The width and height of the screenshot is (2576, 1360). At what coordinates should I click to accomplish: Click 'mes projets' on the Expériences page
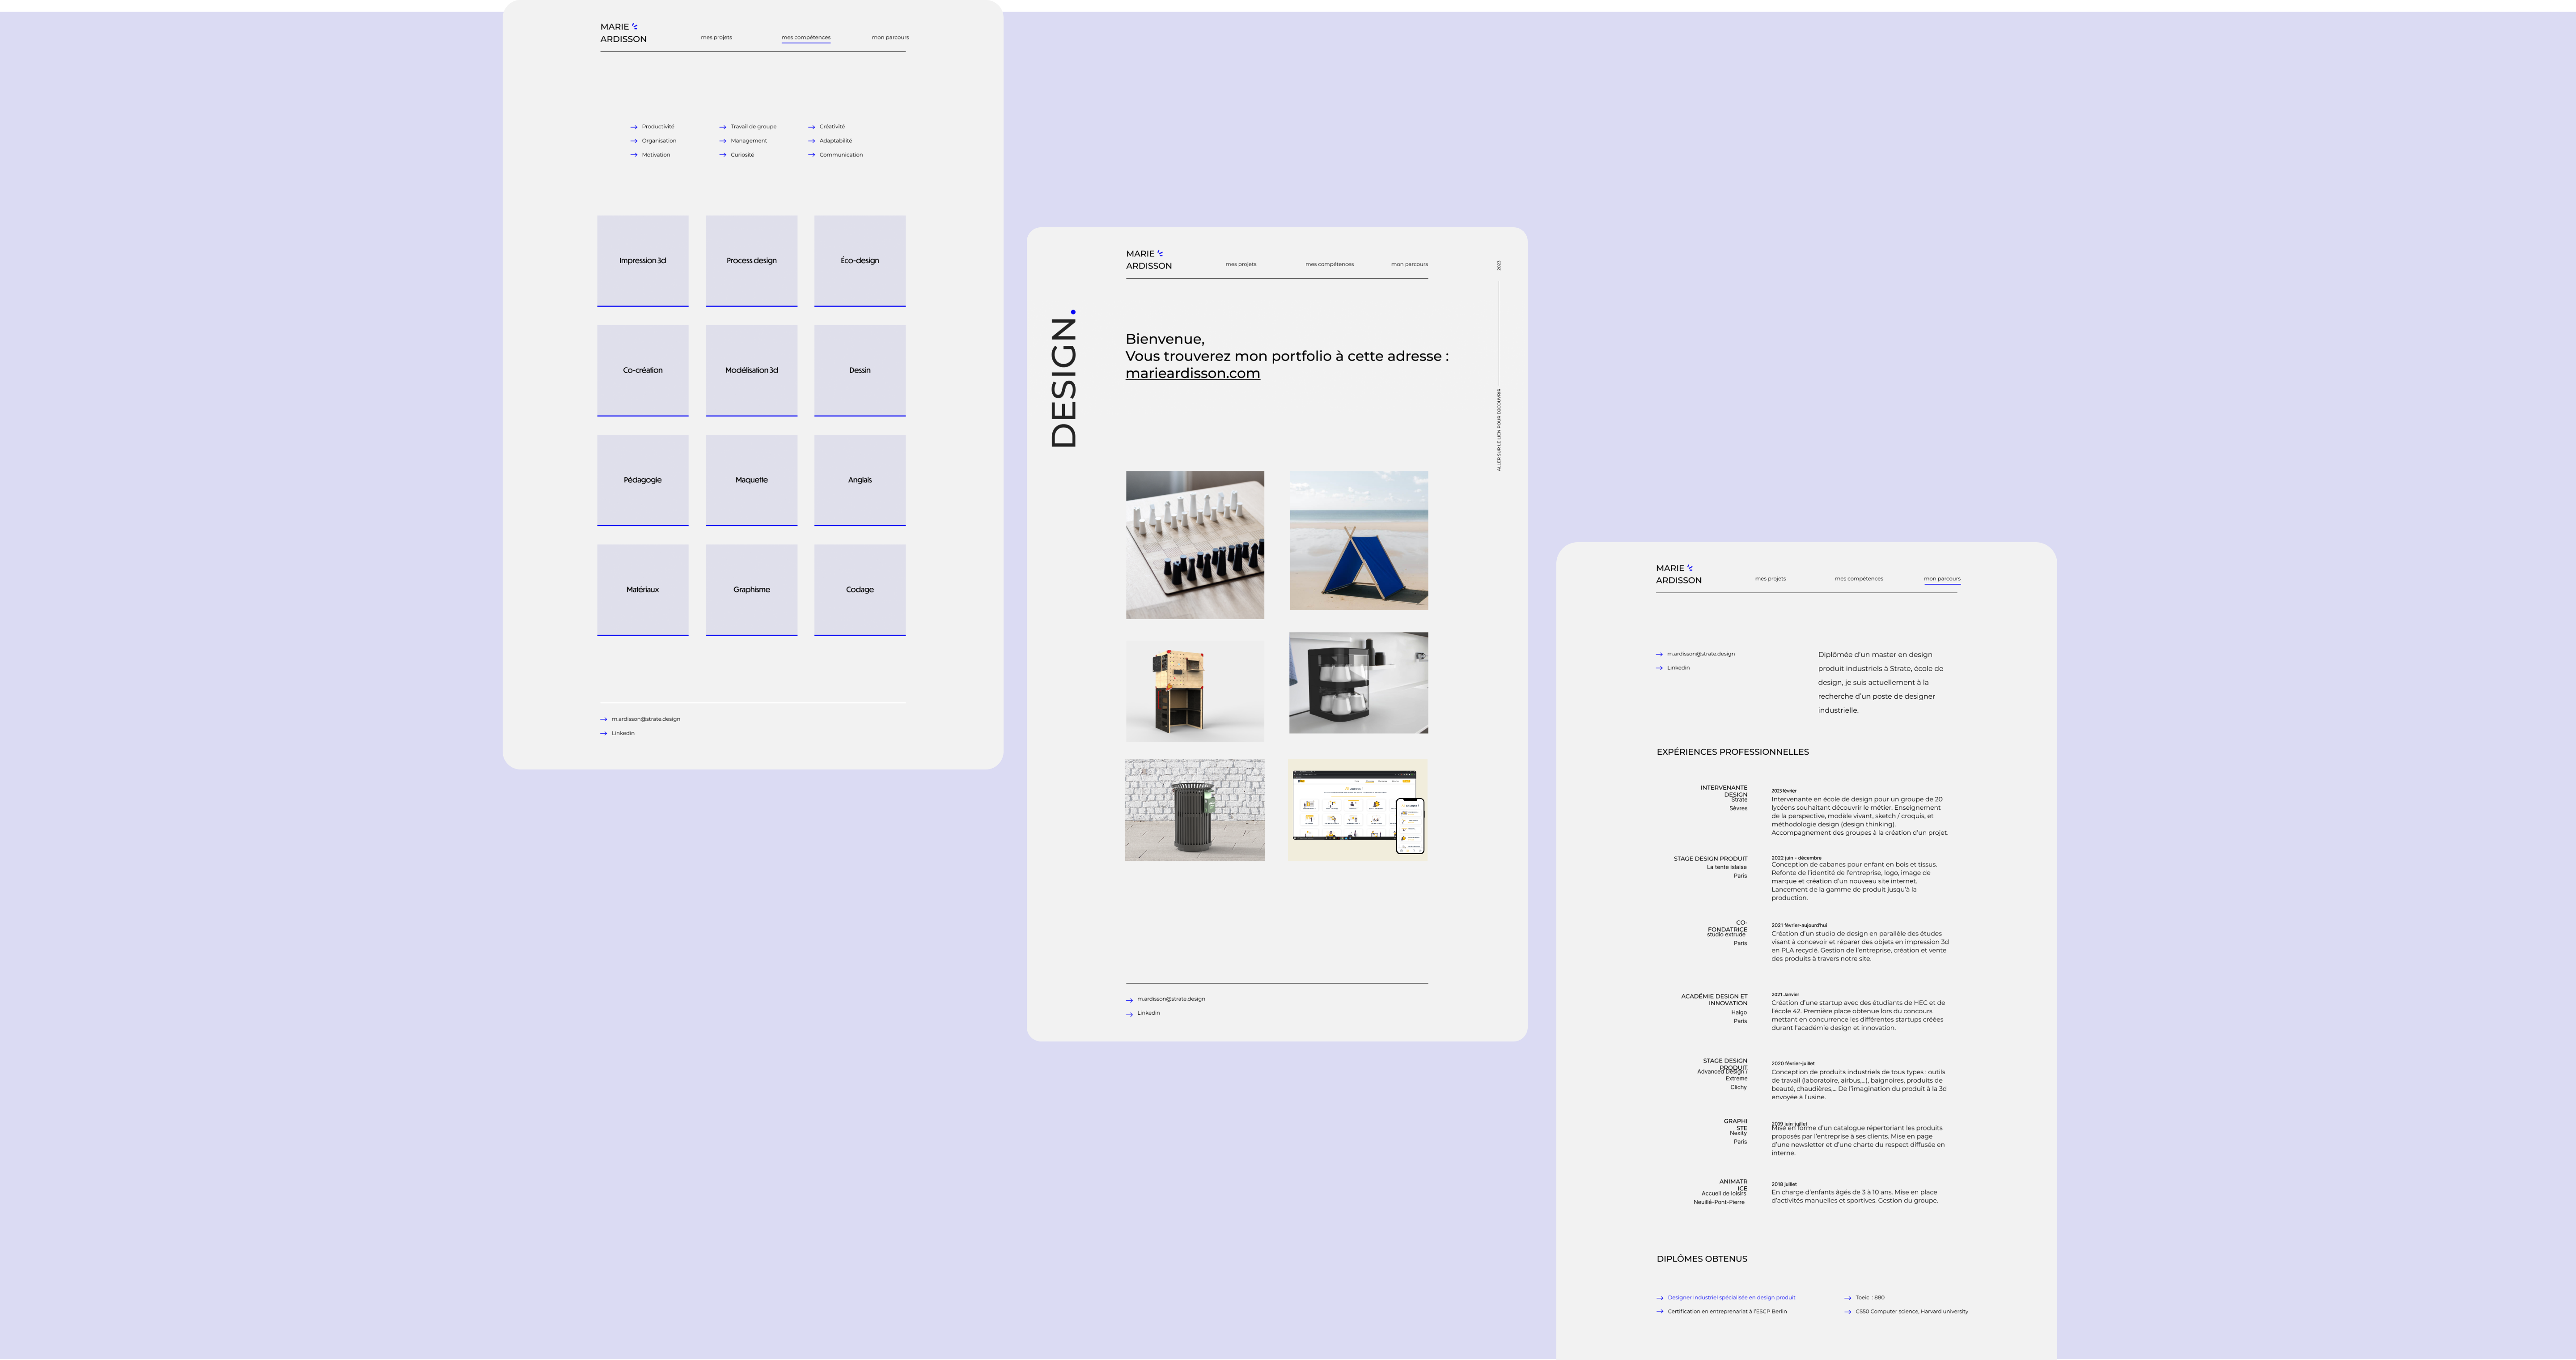1770,579
